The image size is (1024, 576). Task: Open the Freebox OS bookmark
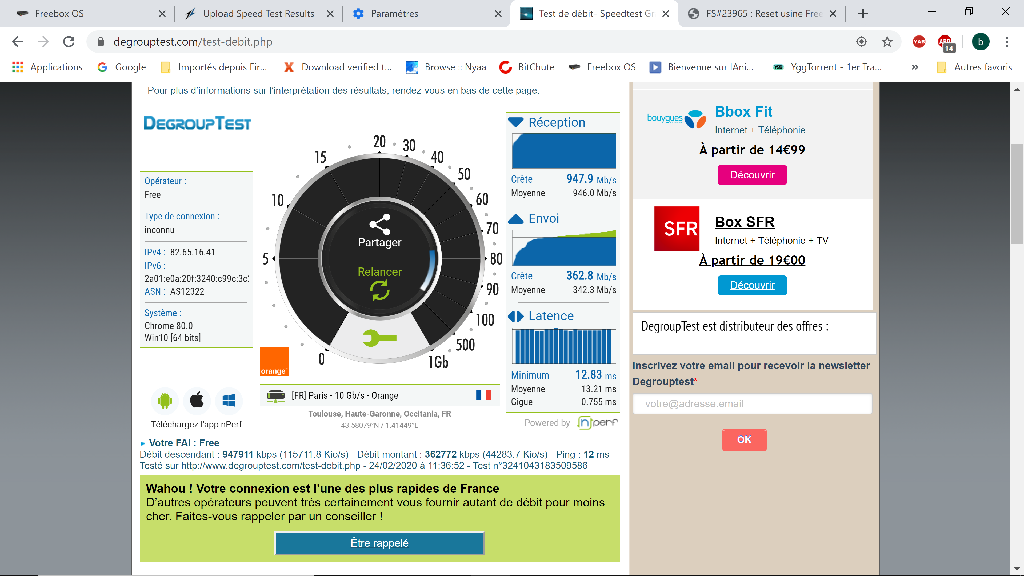[x=602, y=67]
